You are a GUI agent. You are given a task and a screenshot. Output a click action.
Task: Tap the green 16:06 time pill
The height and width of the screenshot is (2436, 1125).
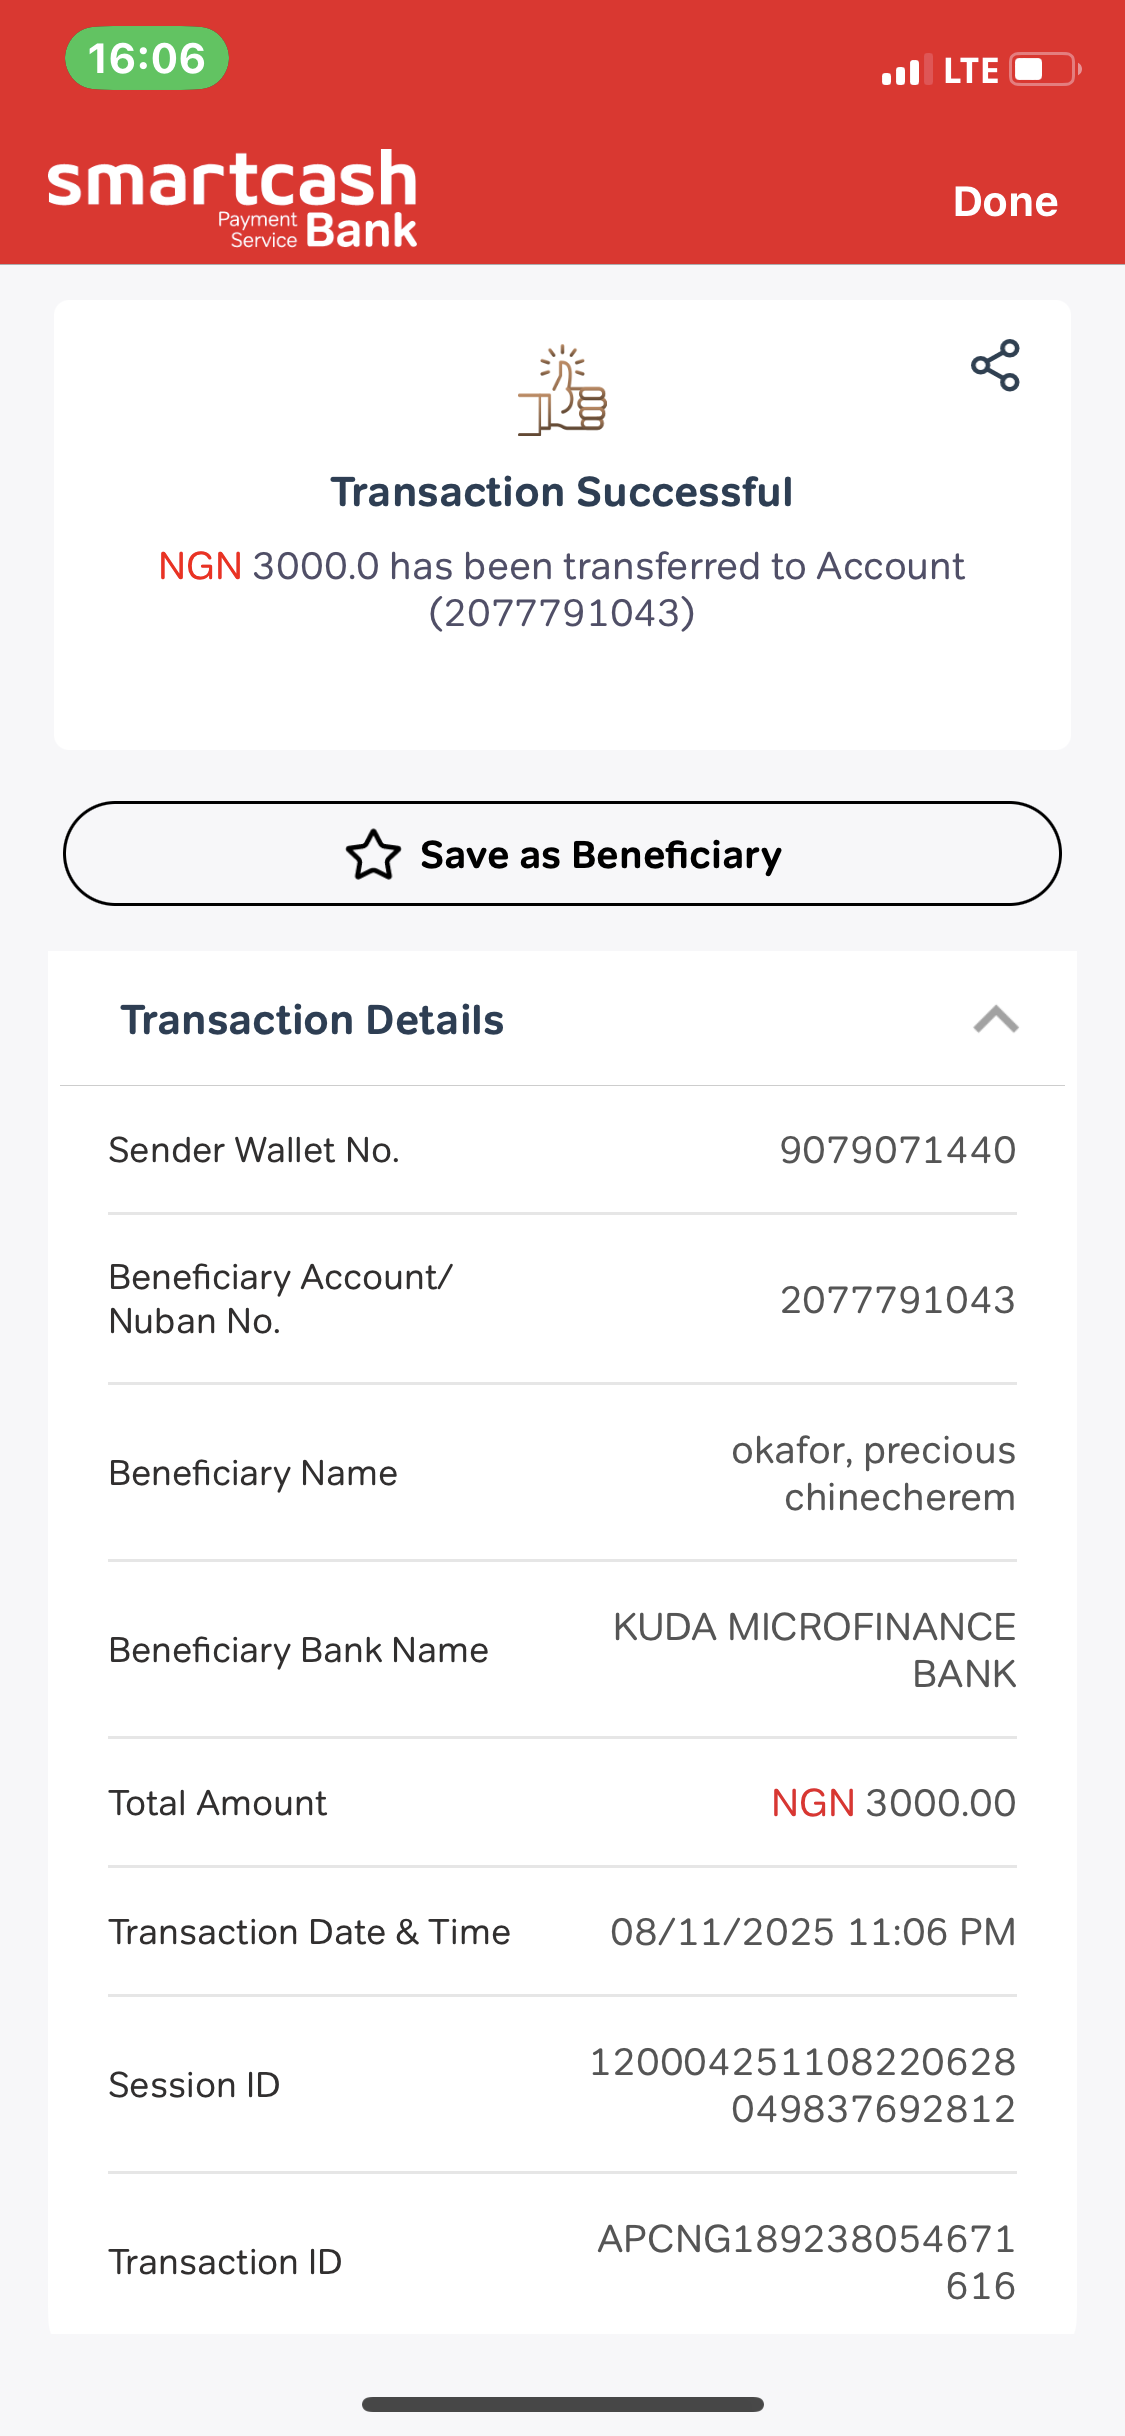click(x=147, y=59)
